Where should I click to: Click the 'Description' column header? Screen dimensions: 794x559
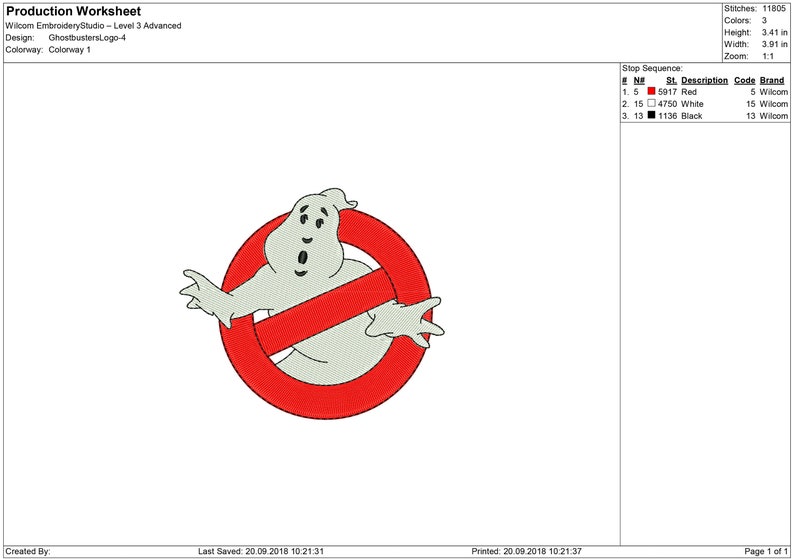pyautogui.click(x=704, y=81)
